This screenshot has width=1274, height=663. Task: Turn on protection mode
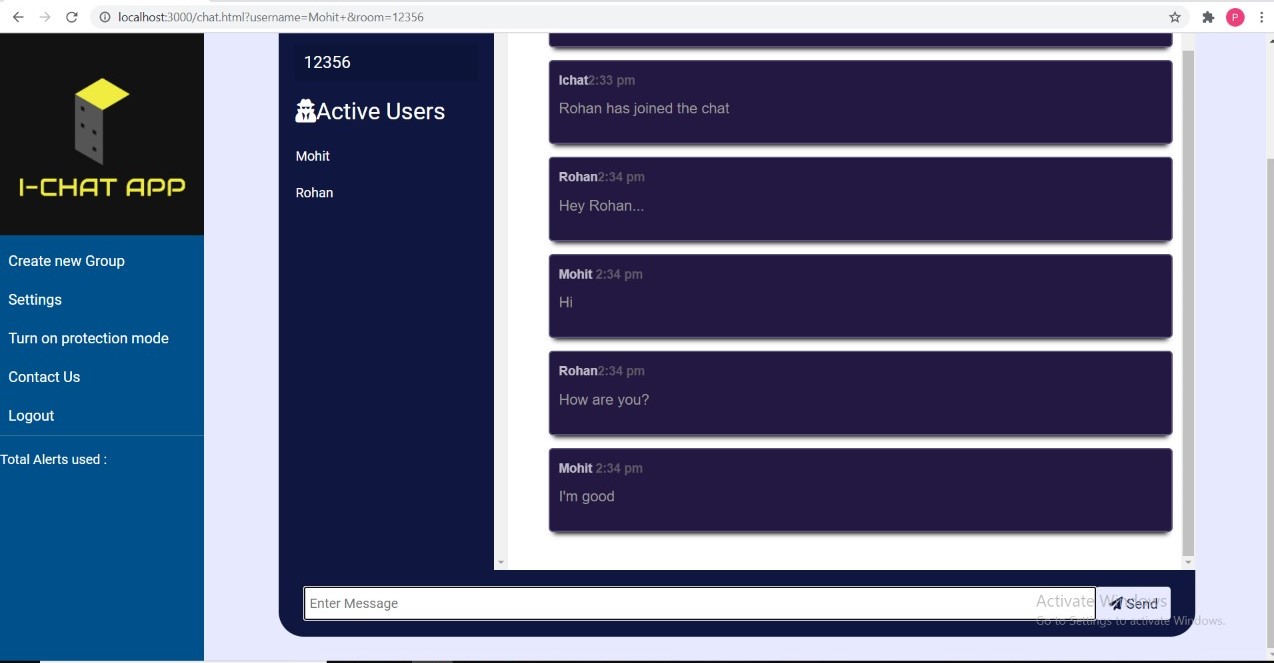88,338
